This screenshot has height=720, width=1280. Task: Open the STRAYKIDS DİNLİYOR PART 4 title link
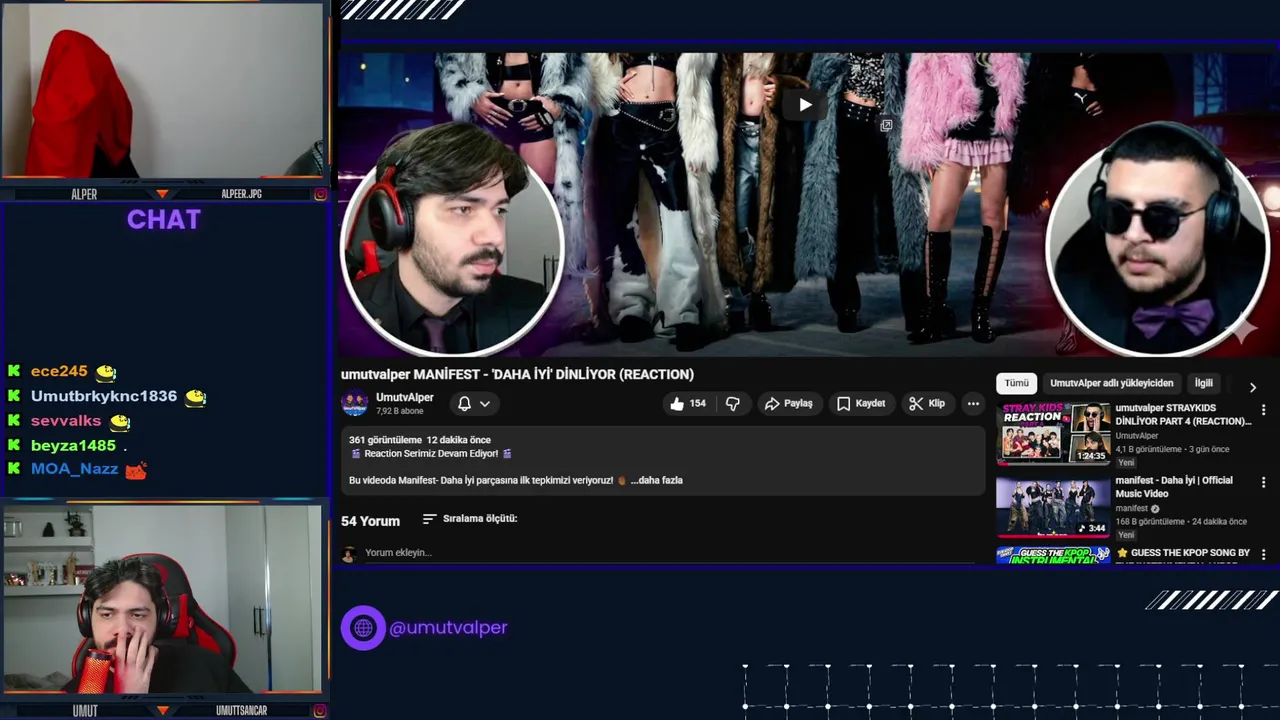pyautogui.click(x=1183, y=415)
